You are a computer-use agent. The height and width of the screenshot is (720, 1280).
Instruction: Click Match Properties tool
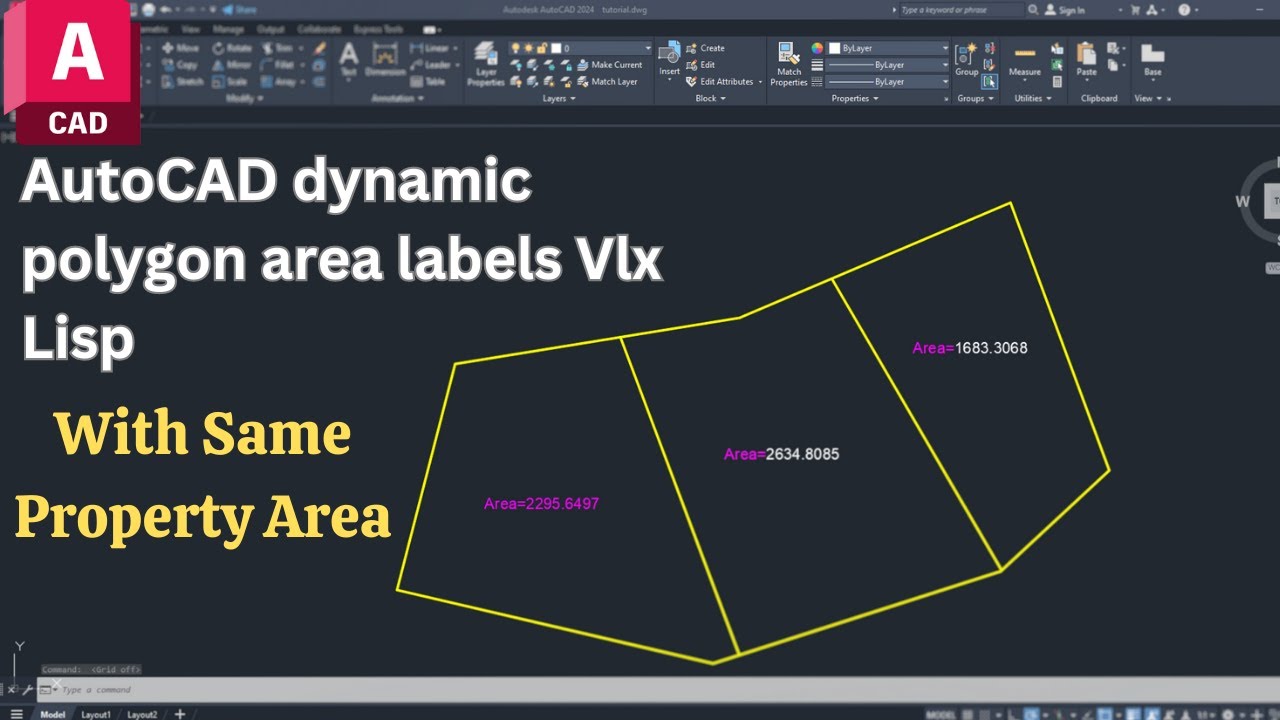tap(789, 63)
